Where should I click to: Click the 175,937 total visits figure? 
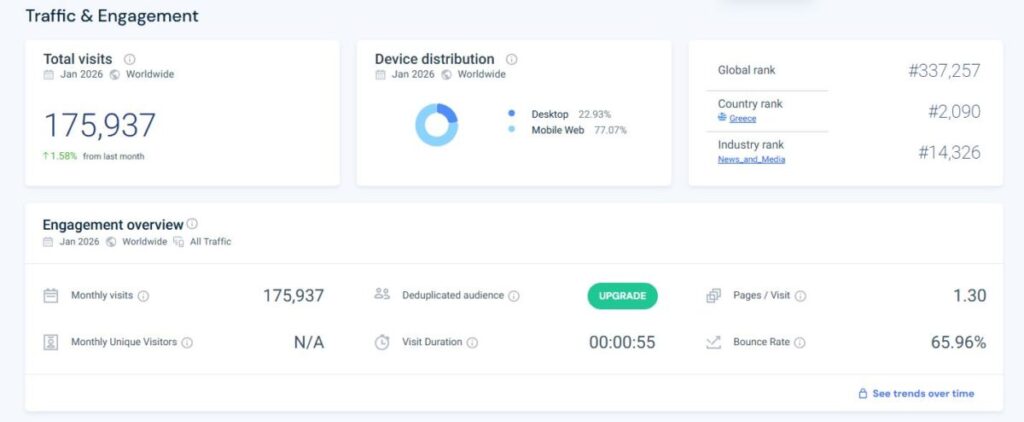[x=100, y=126]
